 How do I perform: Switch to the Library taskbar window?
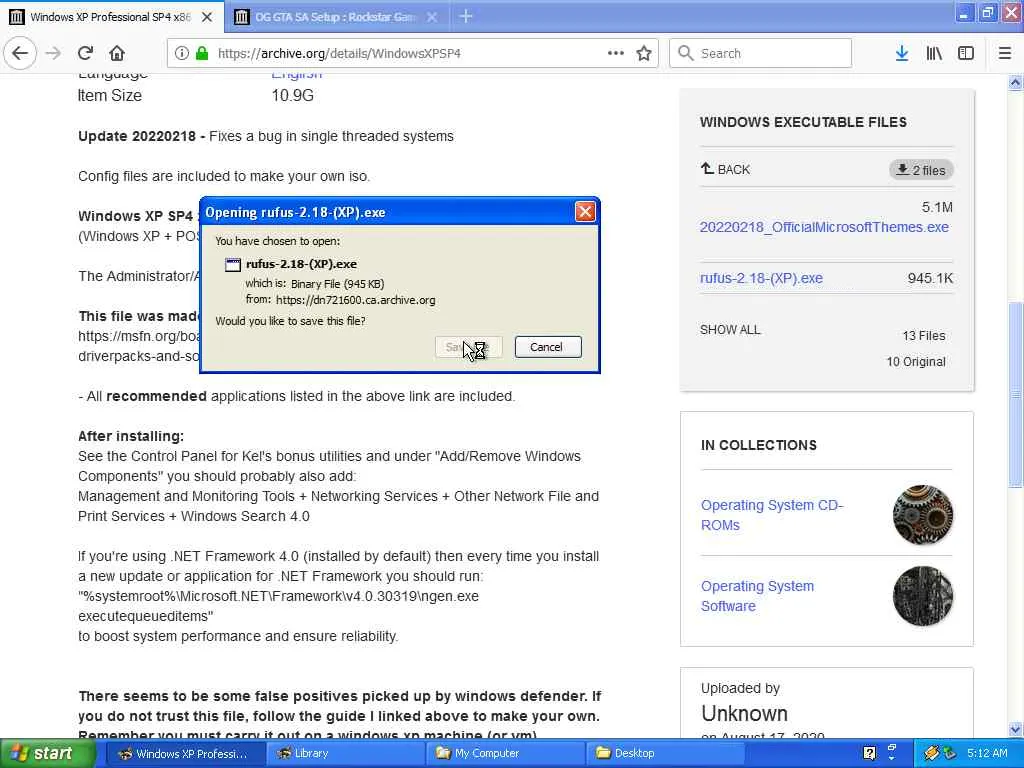345,753
